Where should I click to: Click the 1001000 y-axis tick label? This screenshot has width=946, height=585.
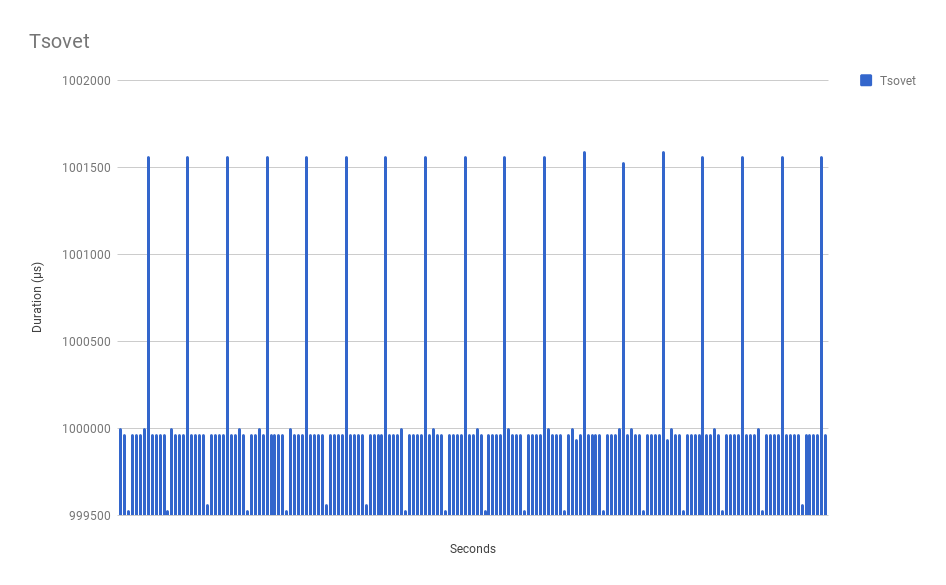pos(83,255)
